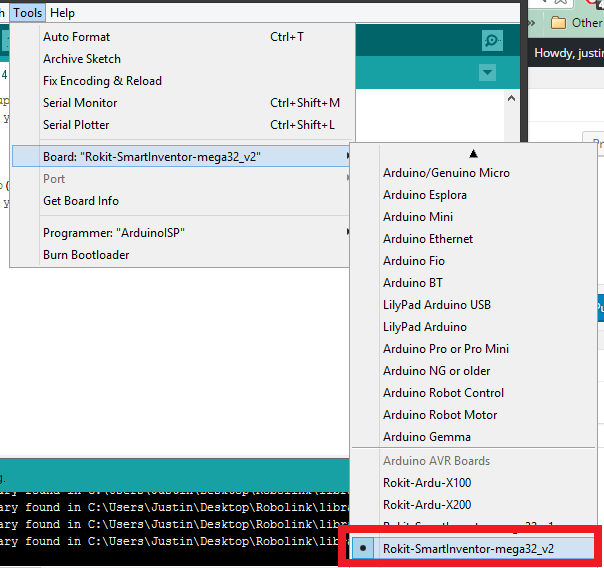Image resolution: width=604 pixels, height=568 pixels.
Task: Expand the Port submenu
Action: point(181,179)
